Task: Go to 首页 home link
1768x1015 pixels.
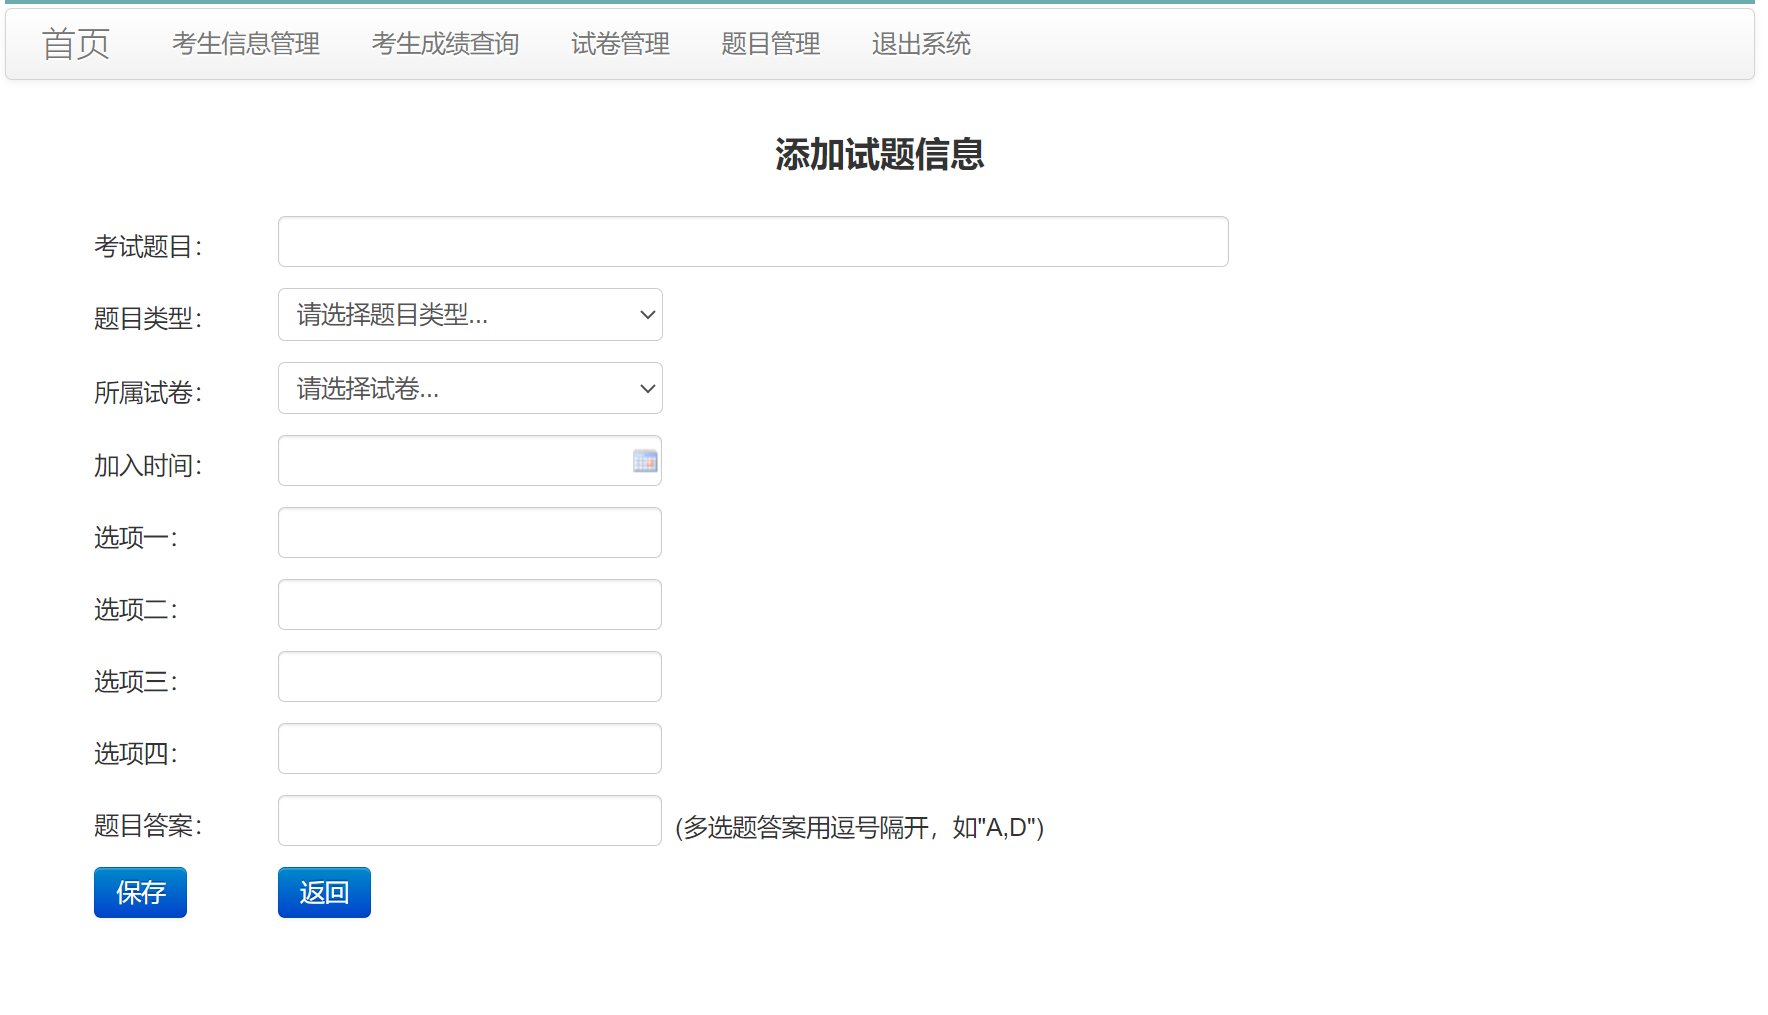Action: 76,44
